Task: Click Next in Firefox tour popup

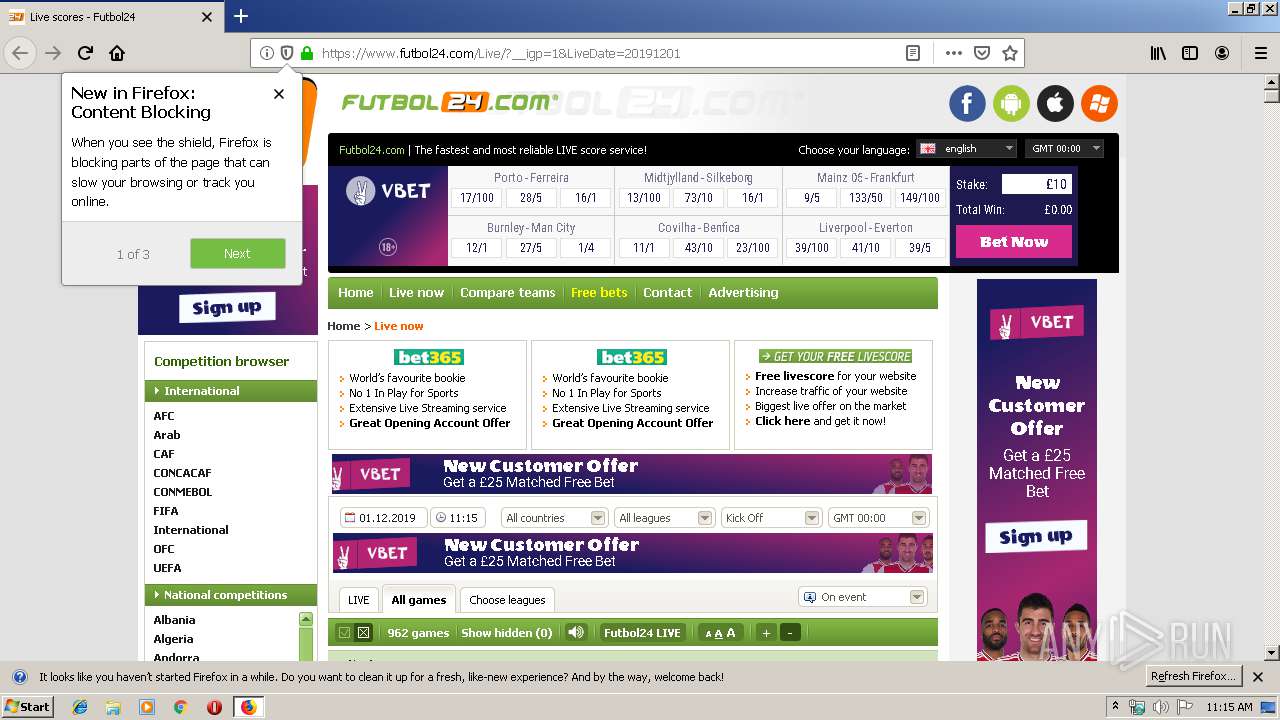Action: point(237,254)
